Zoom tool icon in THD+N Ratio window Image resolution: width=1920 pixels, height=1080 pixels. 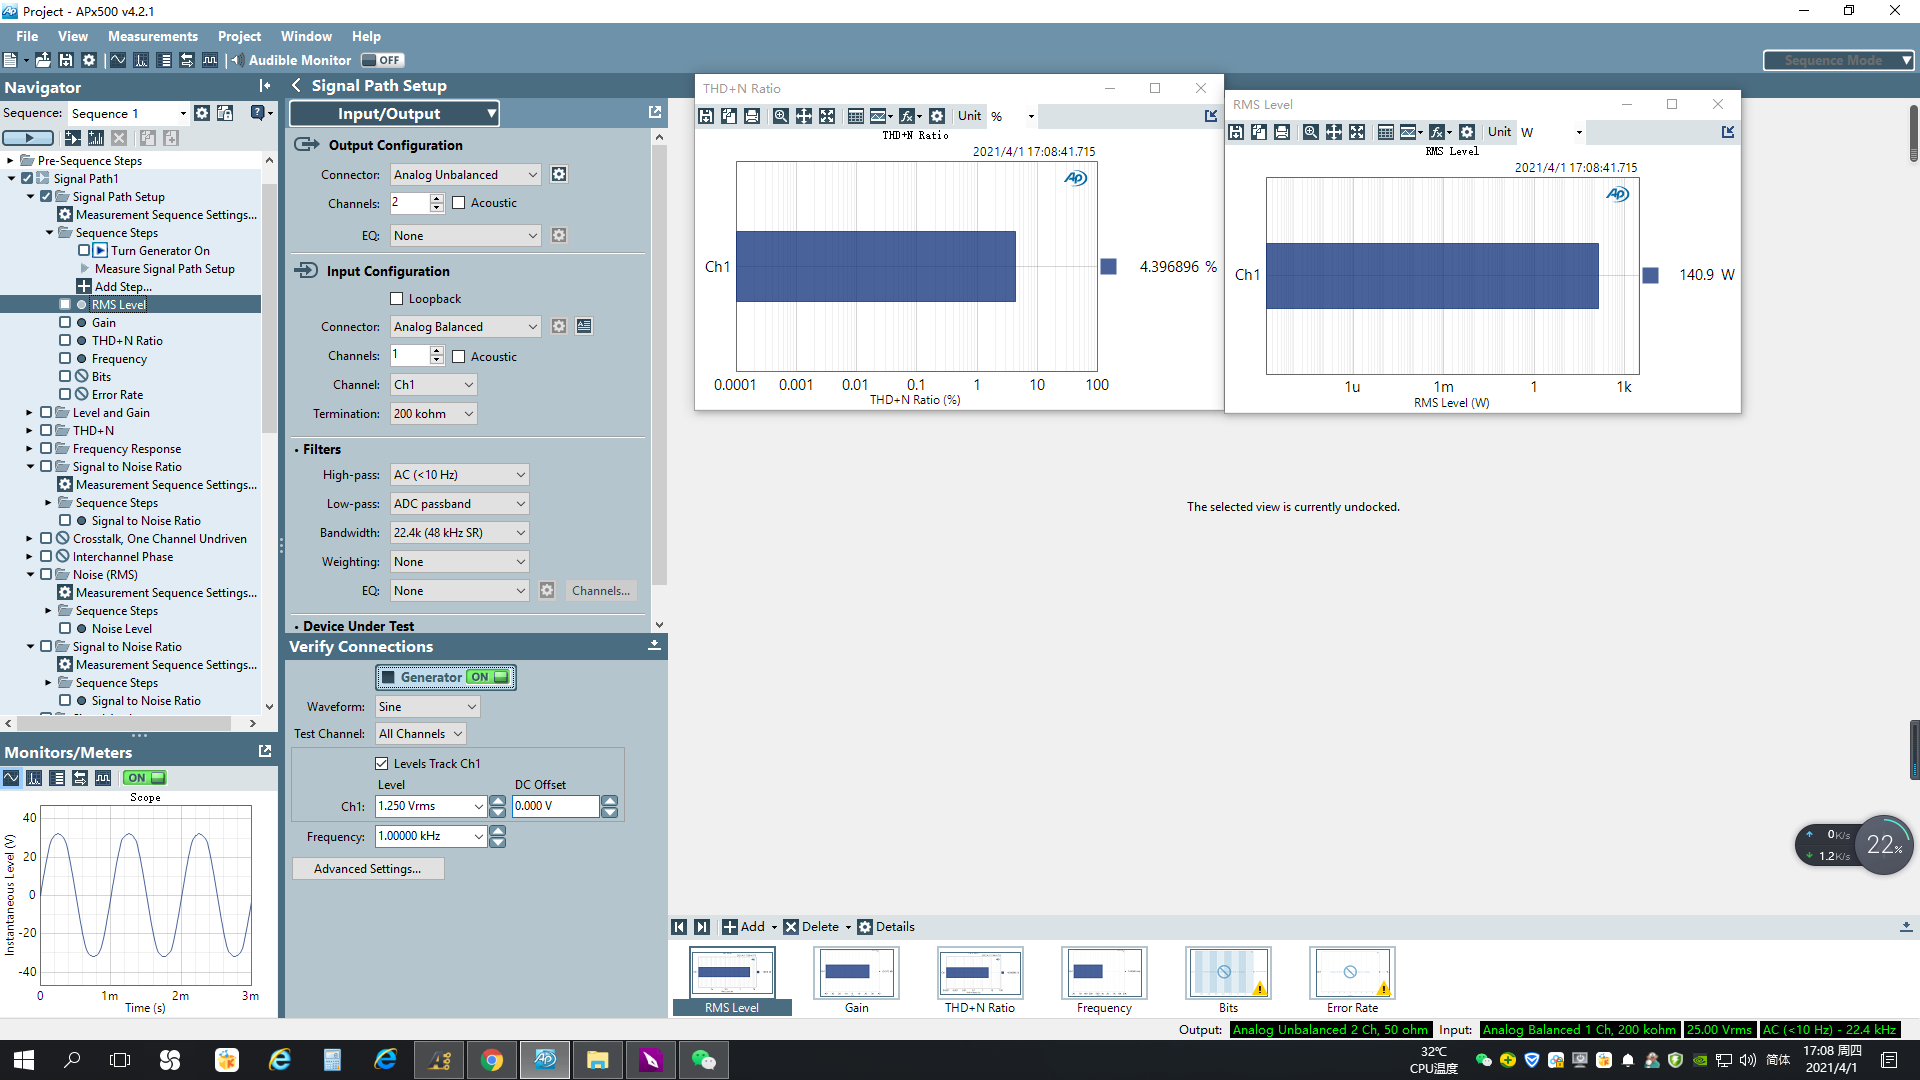pos(780,116)
